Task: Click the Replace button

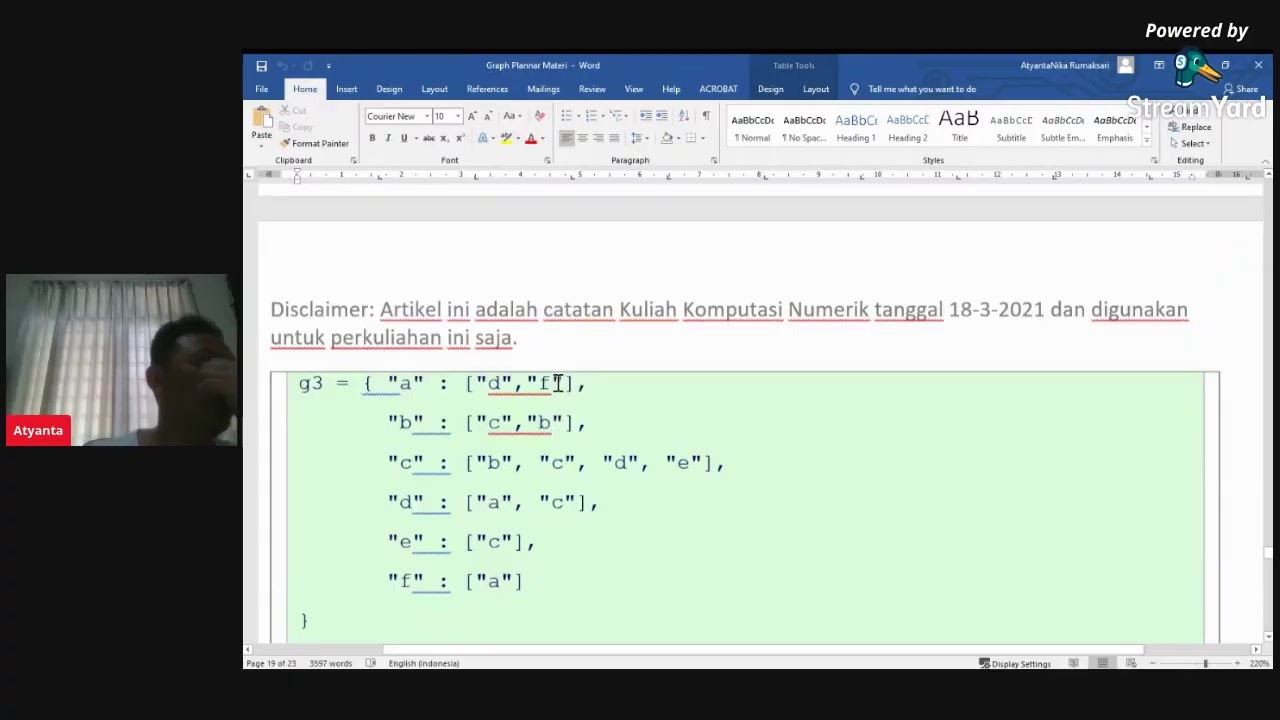Action: (x=1190, y=127)
